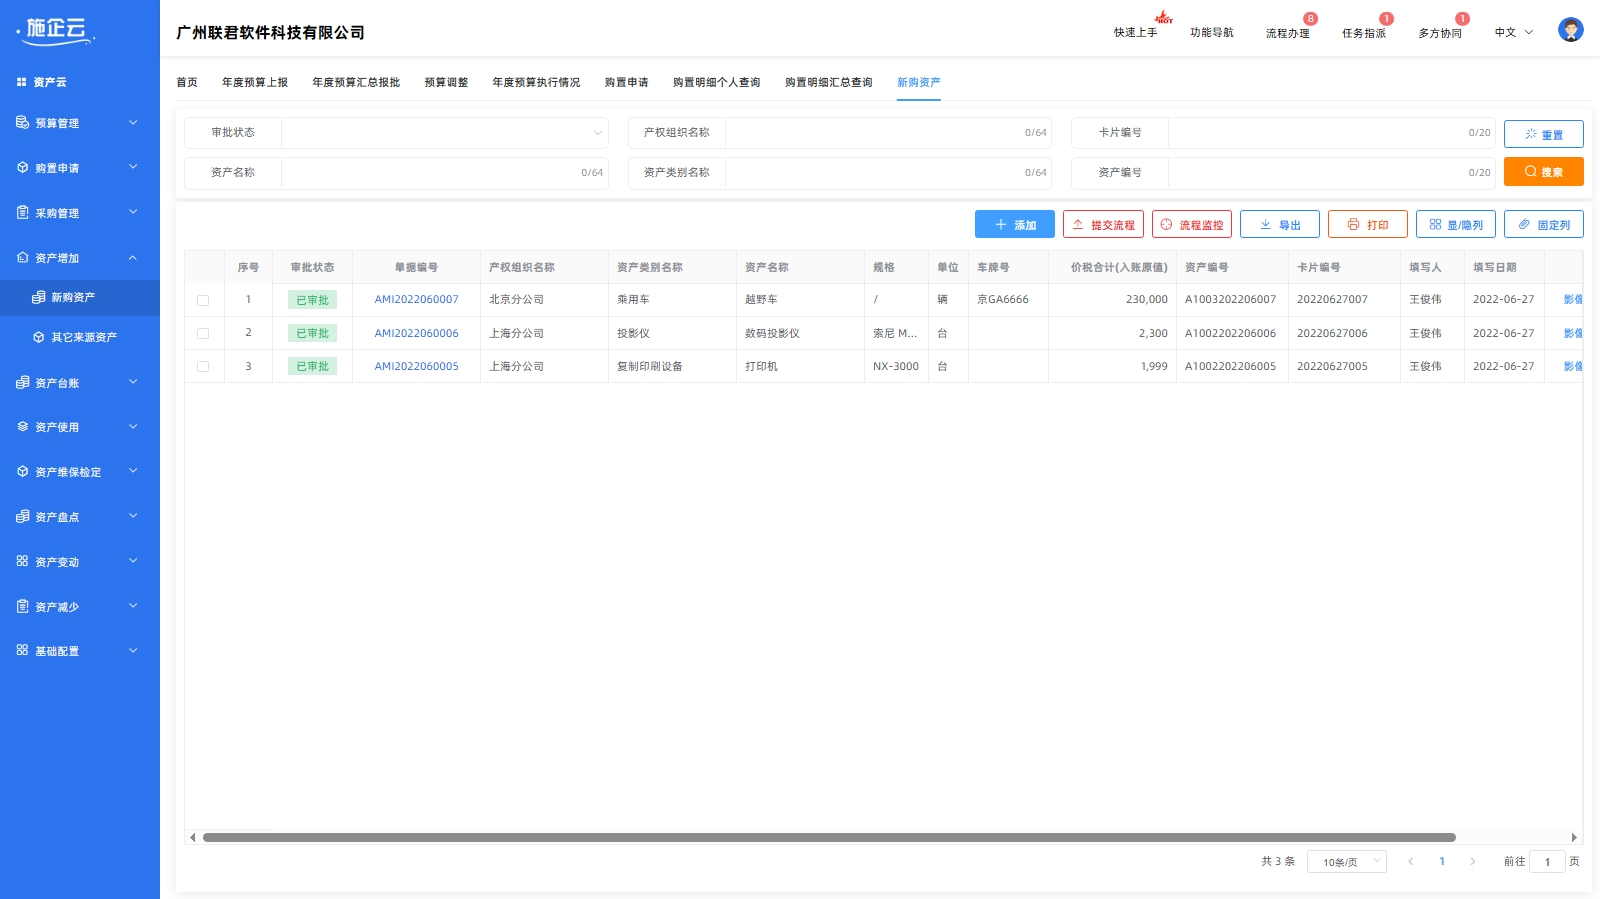The image size is (1600, 899).
Task: Click the orange 搜索 button
Action: click(1543, 172)
